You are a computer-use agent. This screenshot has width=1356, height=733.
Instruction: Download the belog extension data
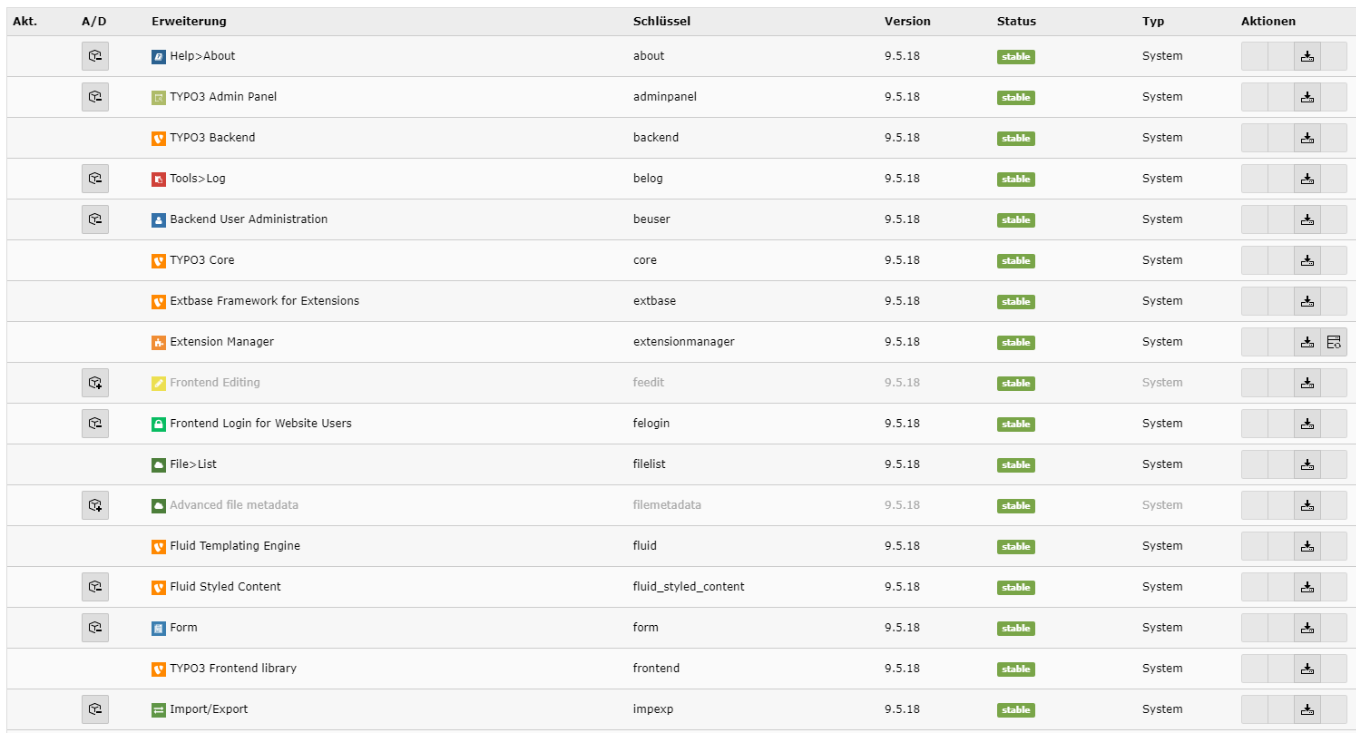[x=1307, y=179]
